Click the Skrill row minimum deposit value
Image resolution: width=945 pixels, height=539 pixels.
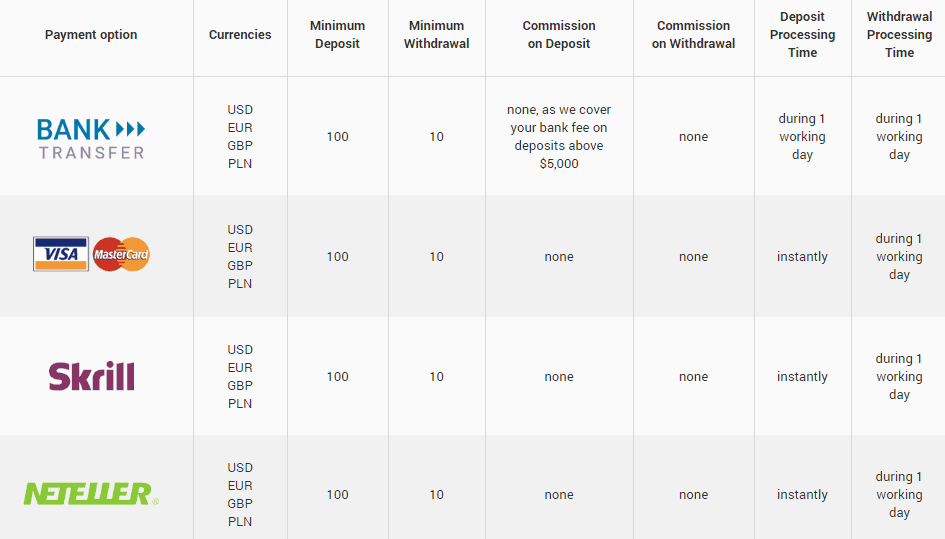[337, 377]
